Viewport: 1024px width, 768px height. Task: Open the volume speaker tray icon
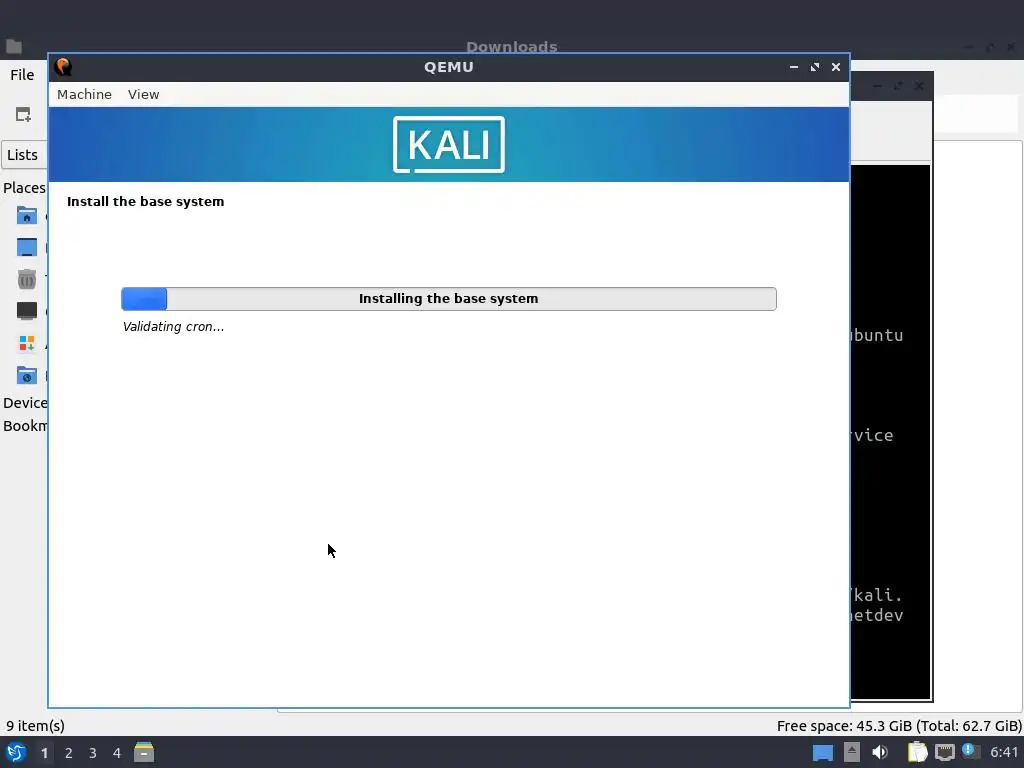tap(880, 752)
